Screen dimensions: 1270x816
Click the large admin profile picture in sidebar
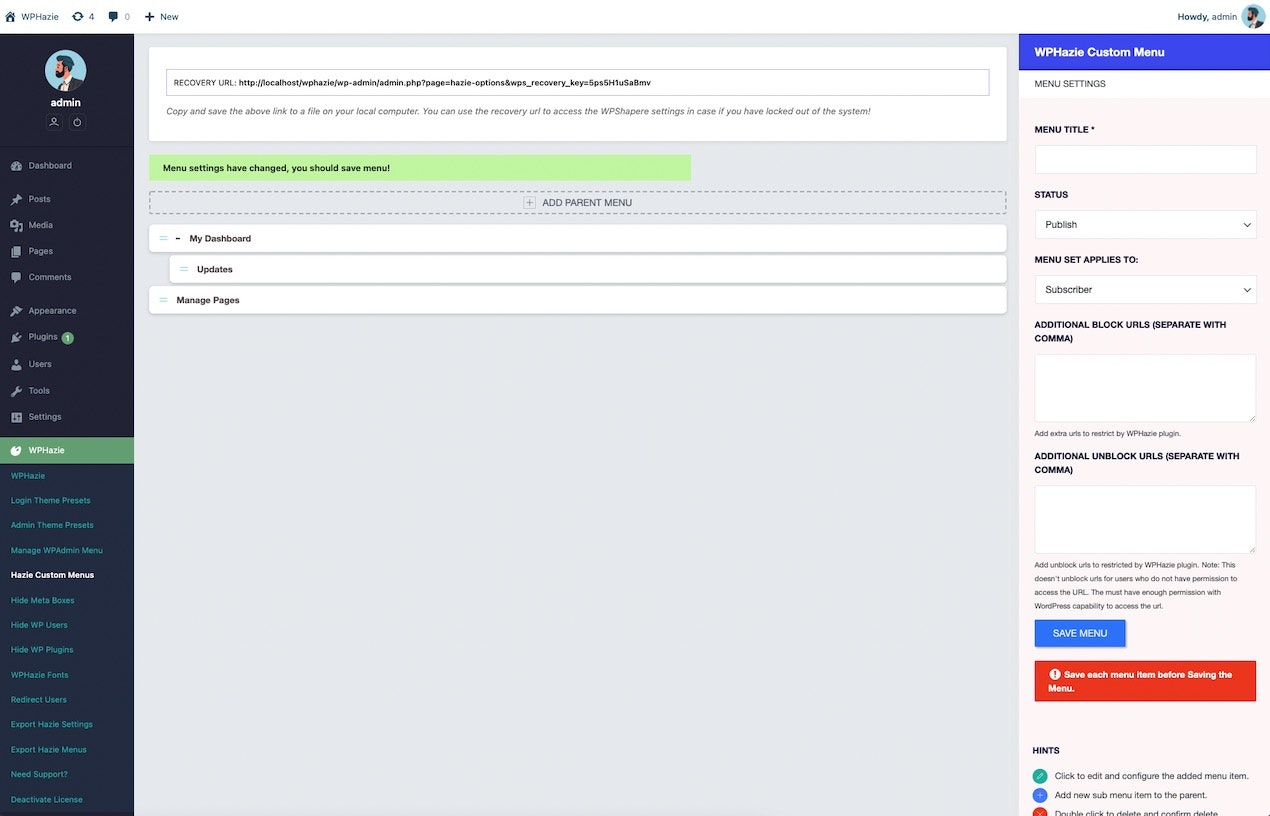click(x=66, y=70)
